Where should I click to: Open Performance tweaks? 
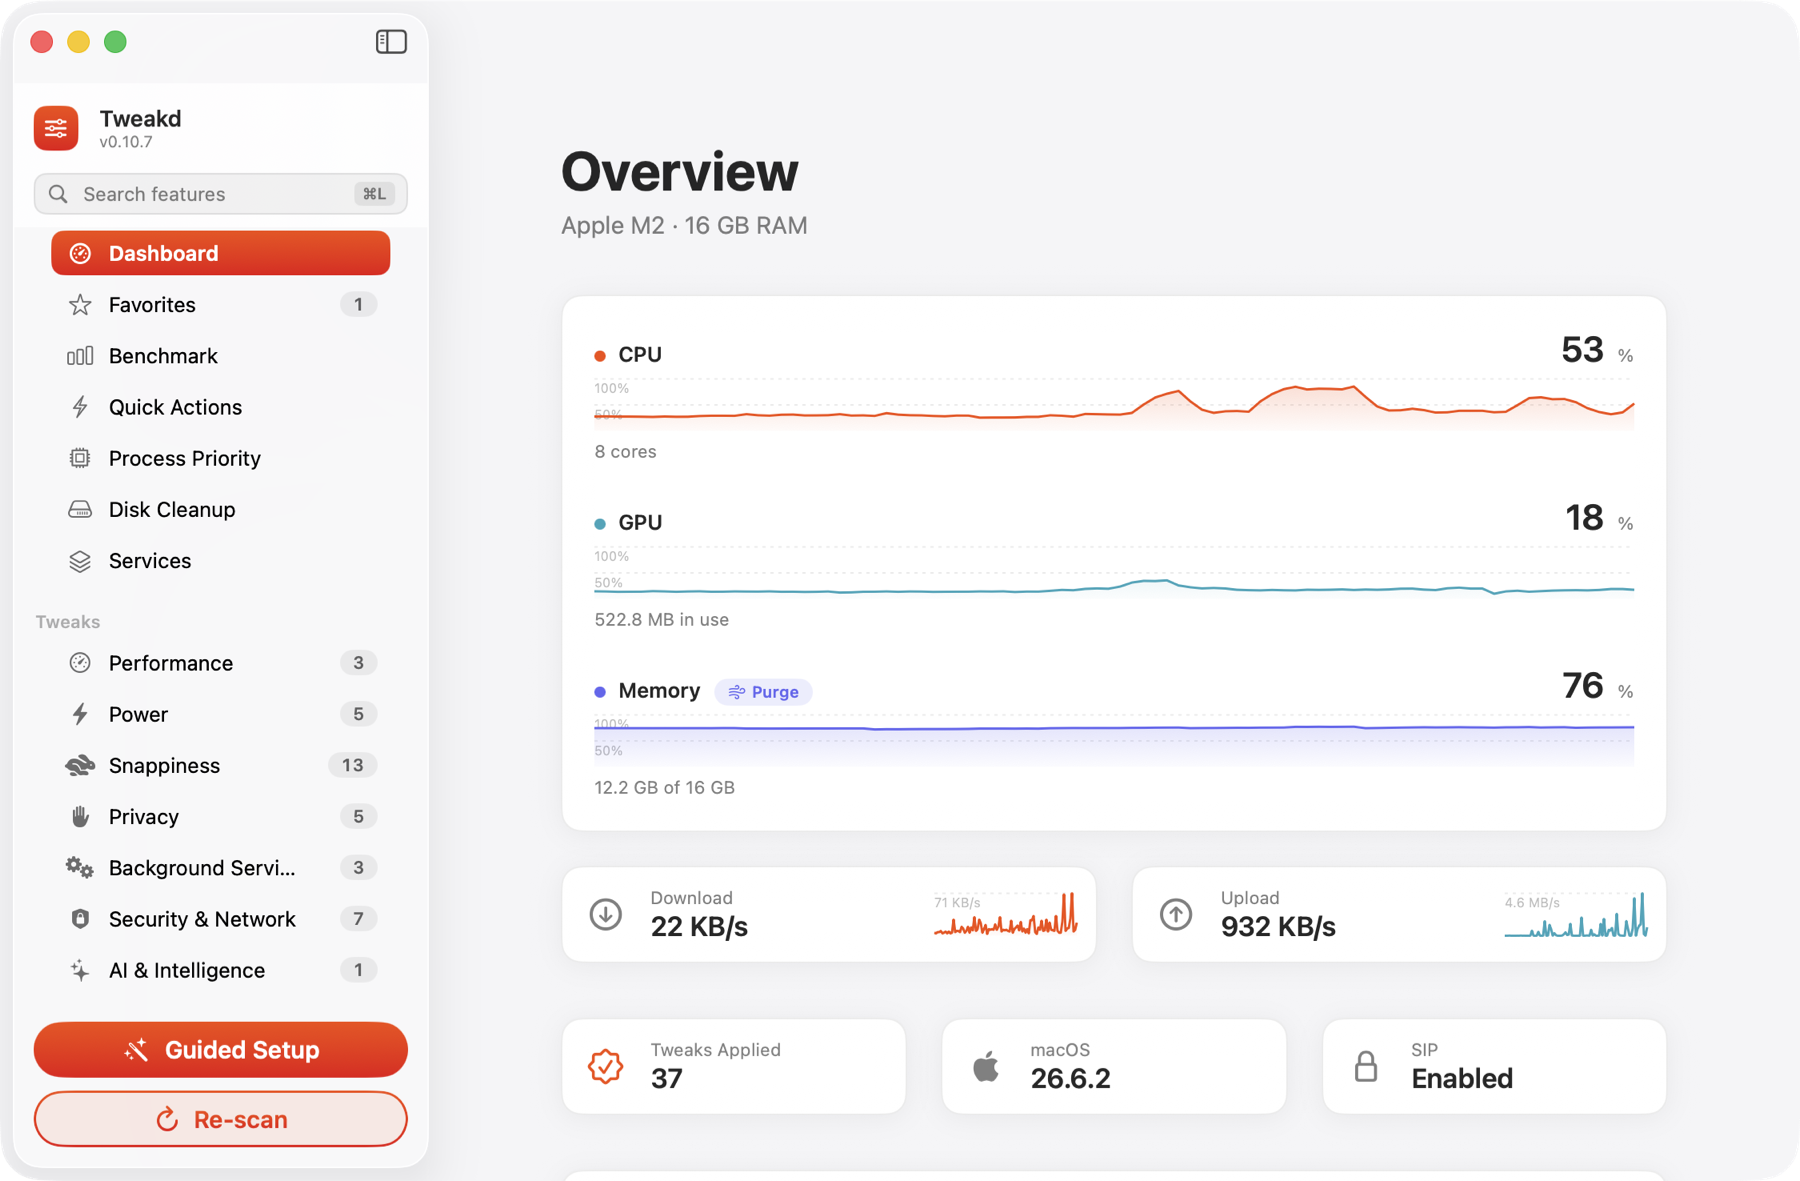[x=221, y=663]
